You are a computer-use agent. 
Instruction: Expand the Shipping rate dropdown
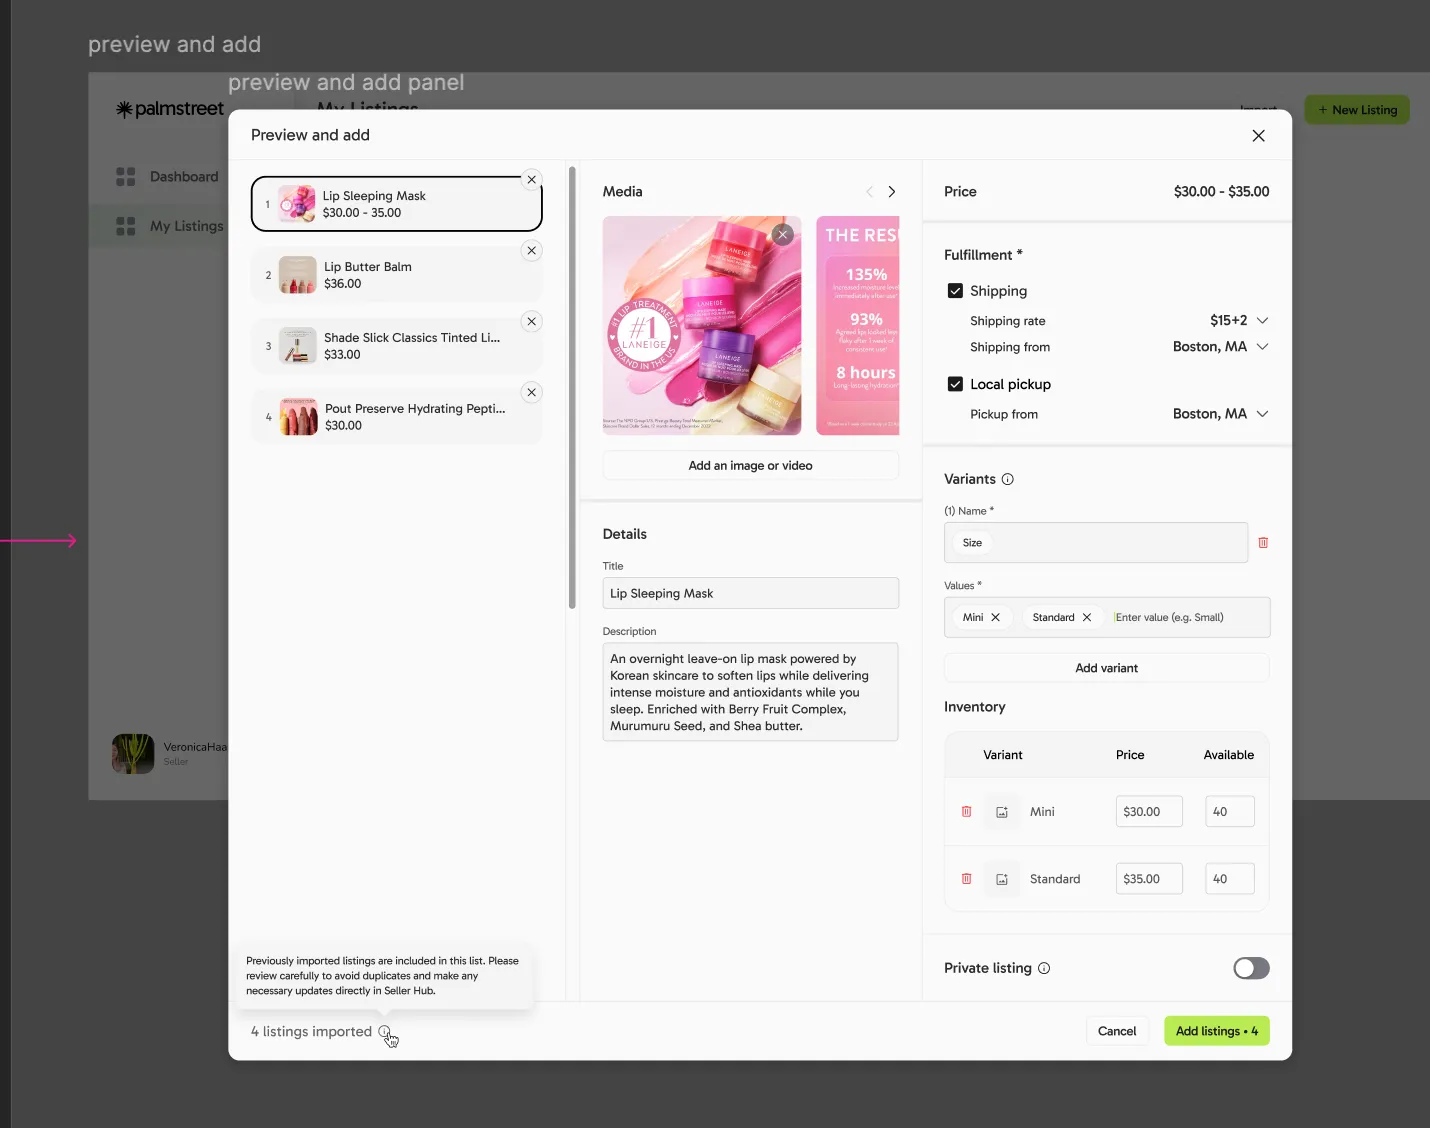1262,321
